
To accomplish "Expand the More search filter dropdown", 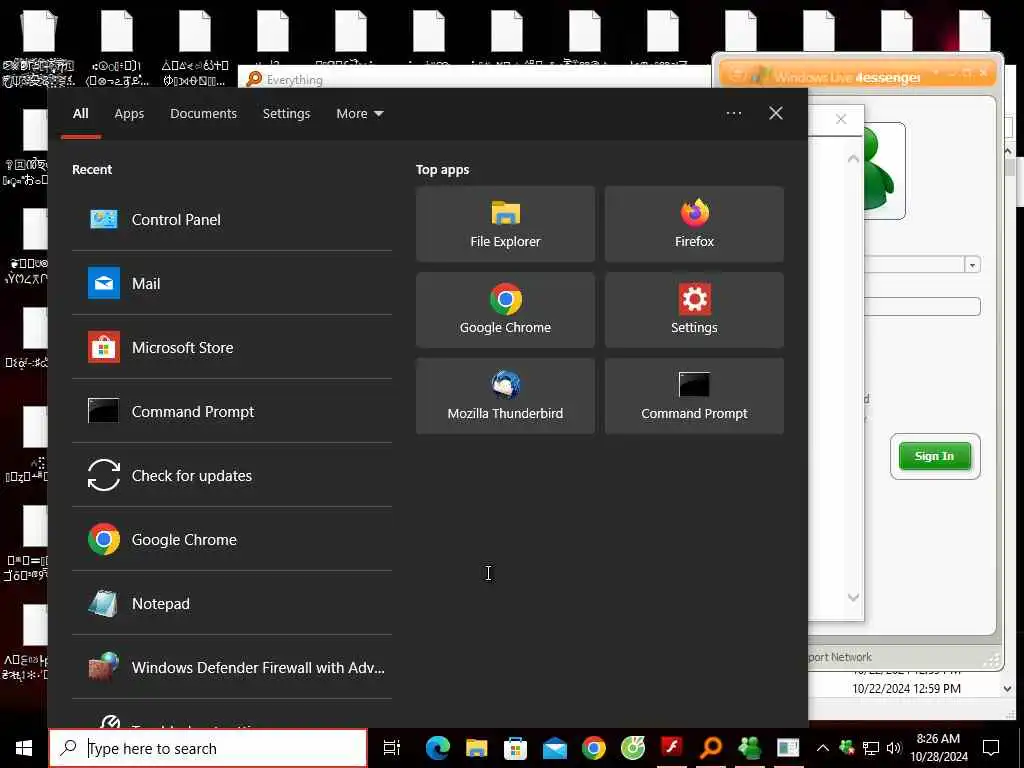I will [360, 114].
